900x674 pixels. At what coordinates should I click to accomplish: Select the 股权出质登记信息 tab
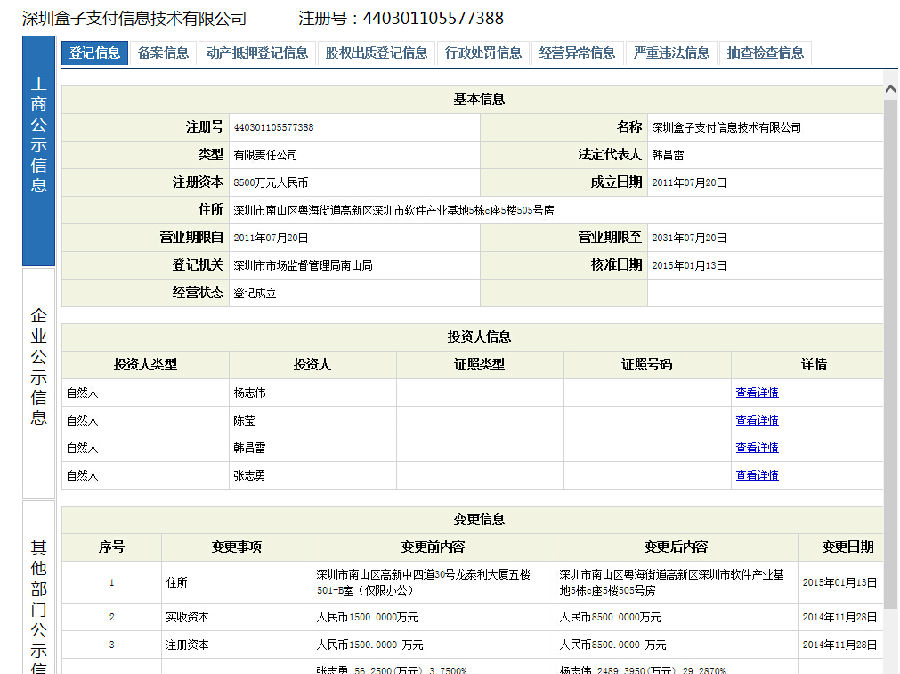click(x=377, y=53)
